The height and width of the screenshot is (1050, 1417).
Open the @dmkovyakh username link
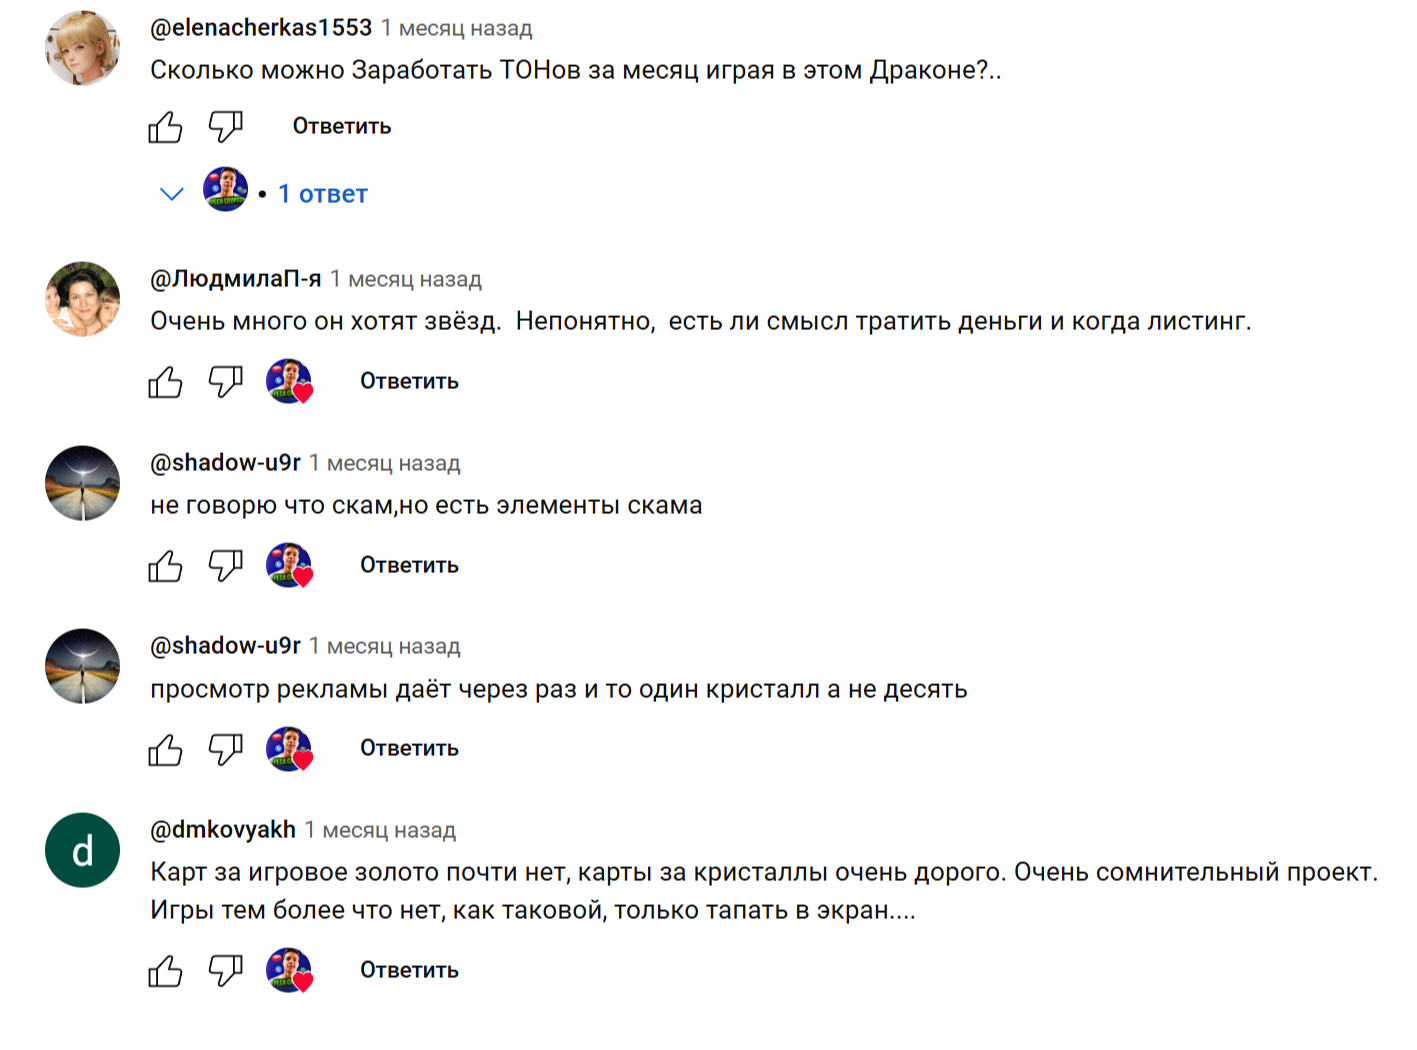coord(223,830)
